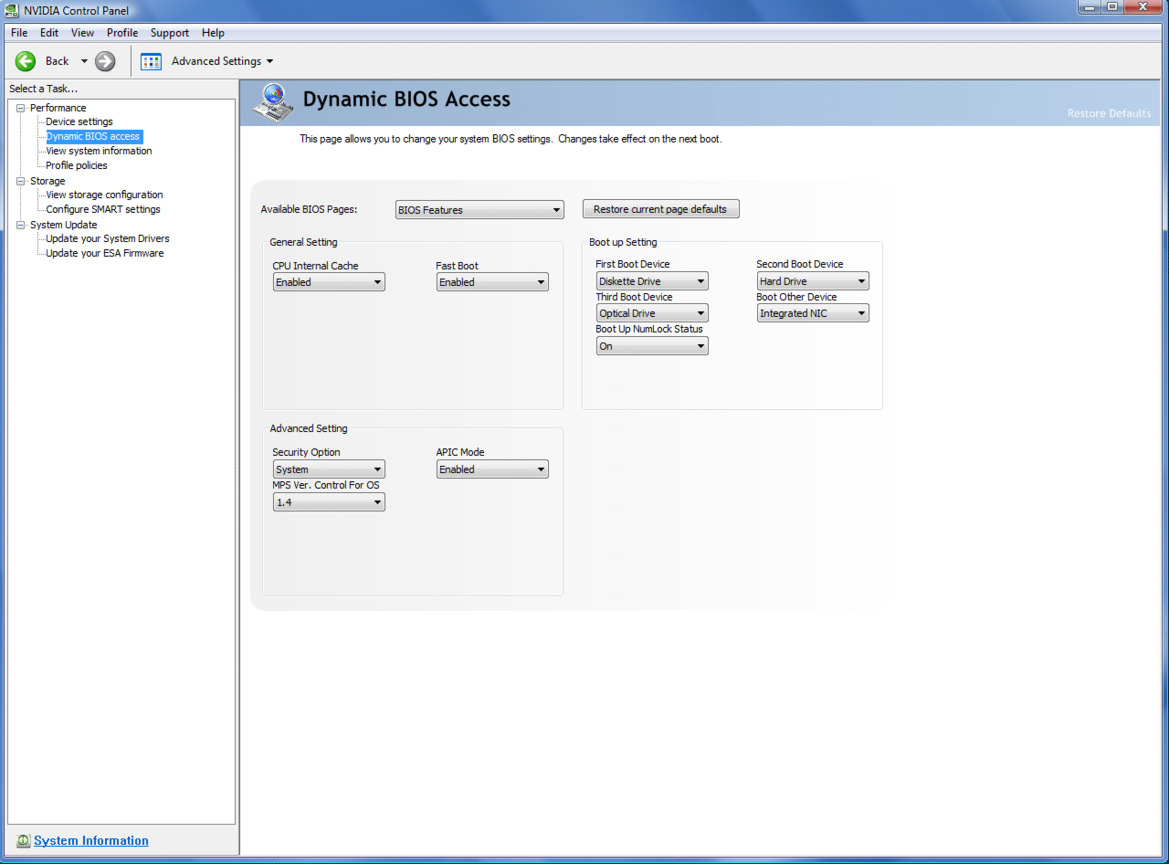Select Configure SMART settings task
1169x864 pixels.
[103, 209]
